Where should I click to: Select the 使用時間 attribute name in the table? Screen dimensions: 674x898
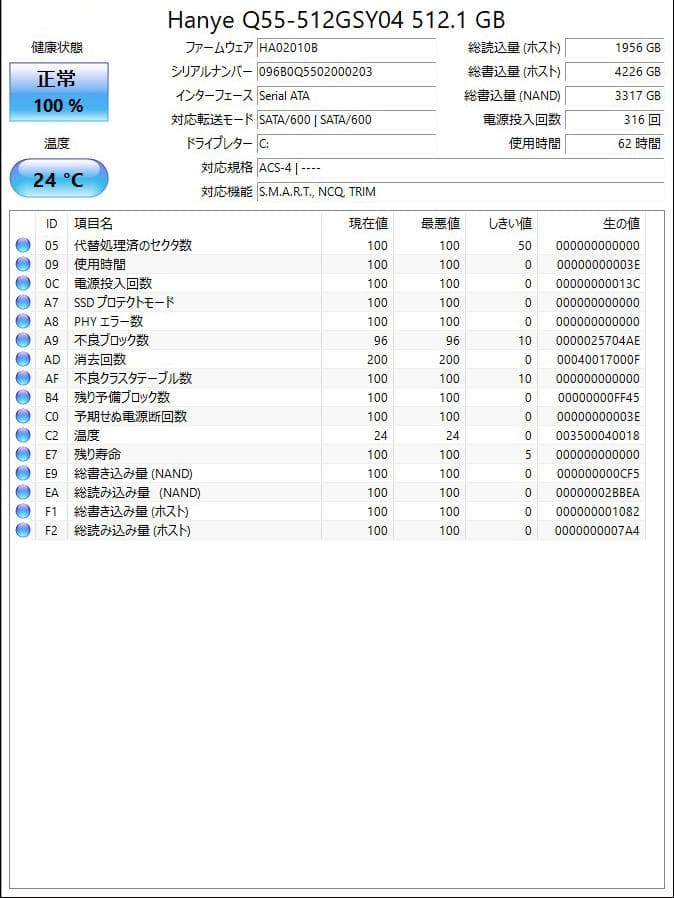(100, 264)
